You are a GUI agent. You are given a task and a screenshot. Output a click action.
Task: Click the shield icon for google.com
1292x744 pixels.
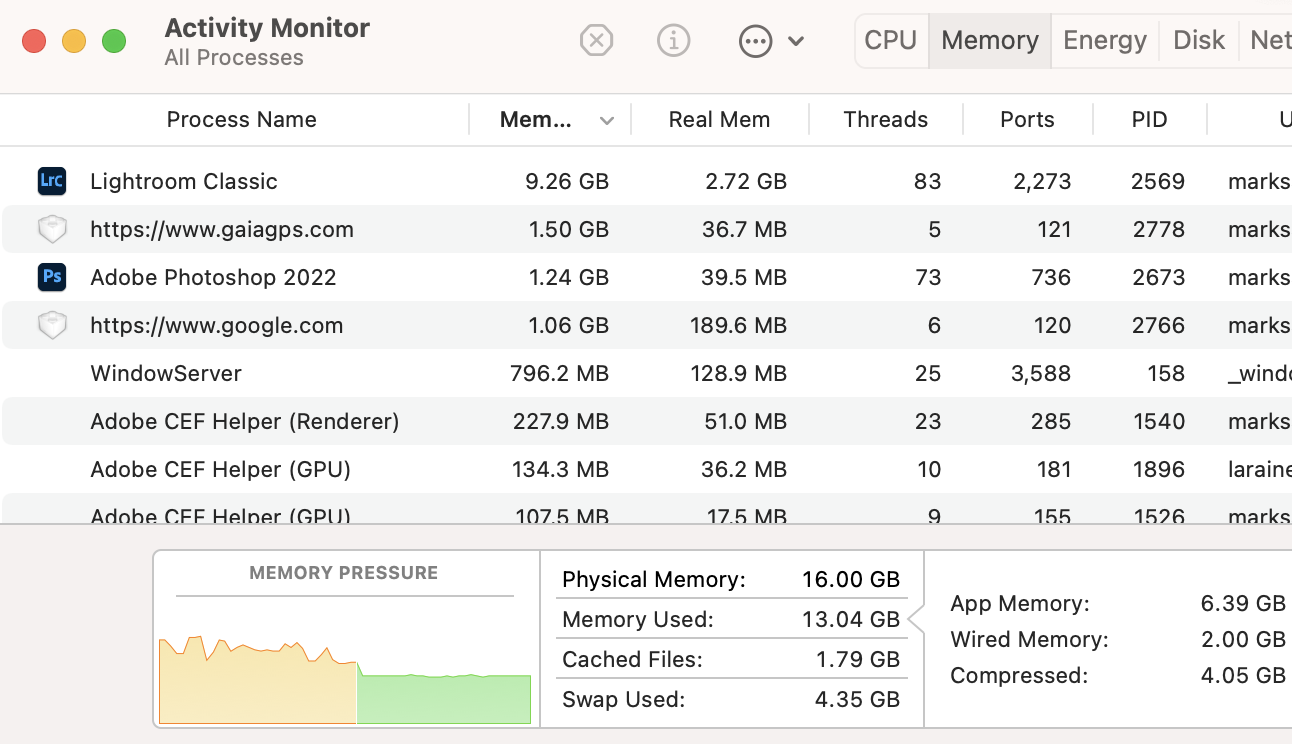[x=52, y=325]
